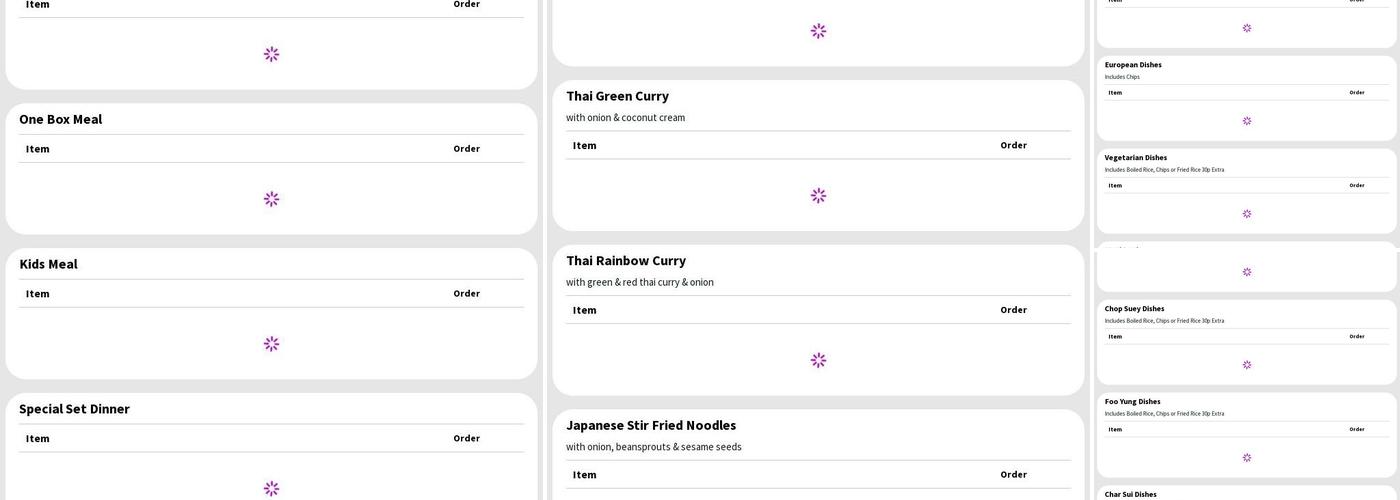This screenshot has height=500, width=1400.
Task: Select the Japanese Stir Fried Noodles heading
Action: (651, 425)
